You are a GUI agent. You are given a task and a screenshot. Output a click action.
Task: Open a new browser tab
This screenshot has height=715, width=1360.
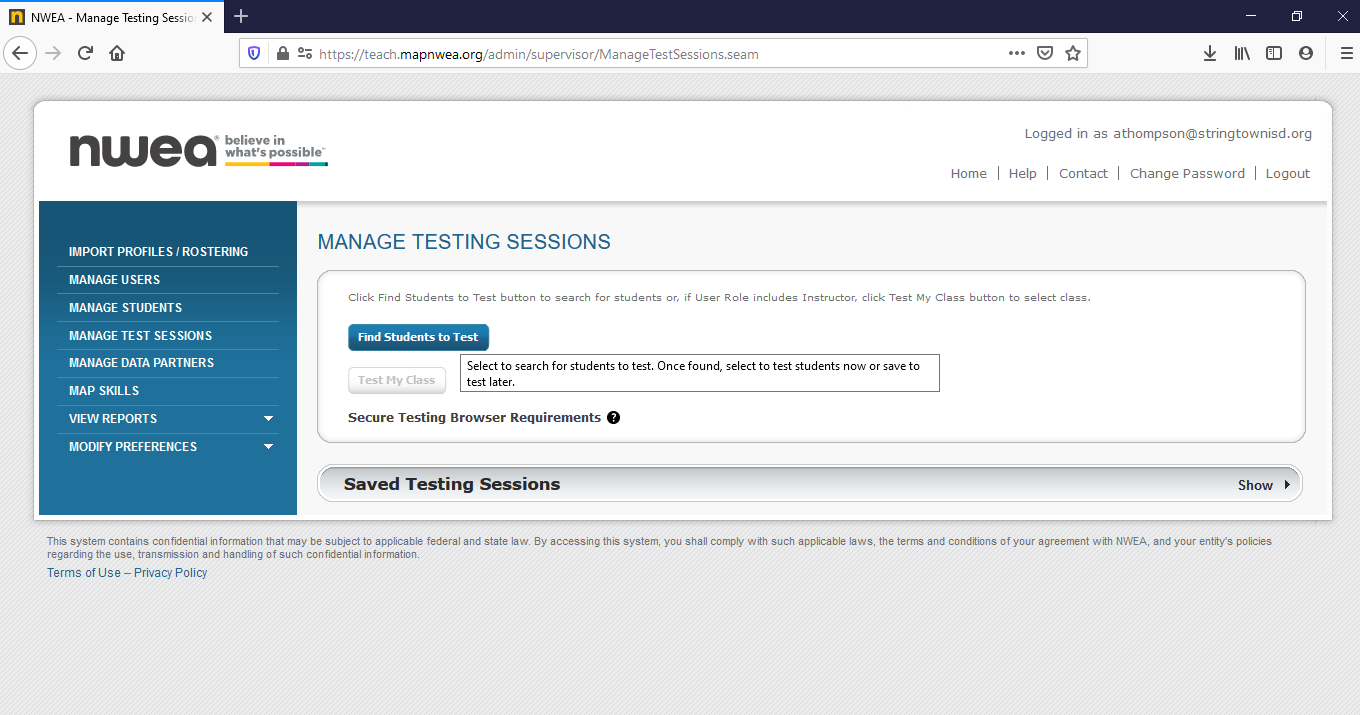tap(241, 16)
